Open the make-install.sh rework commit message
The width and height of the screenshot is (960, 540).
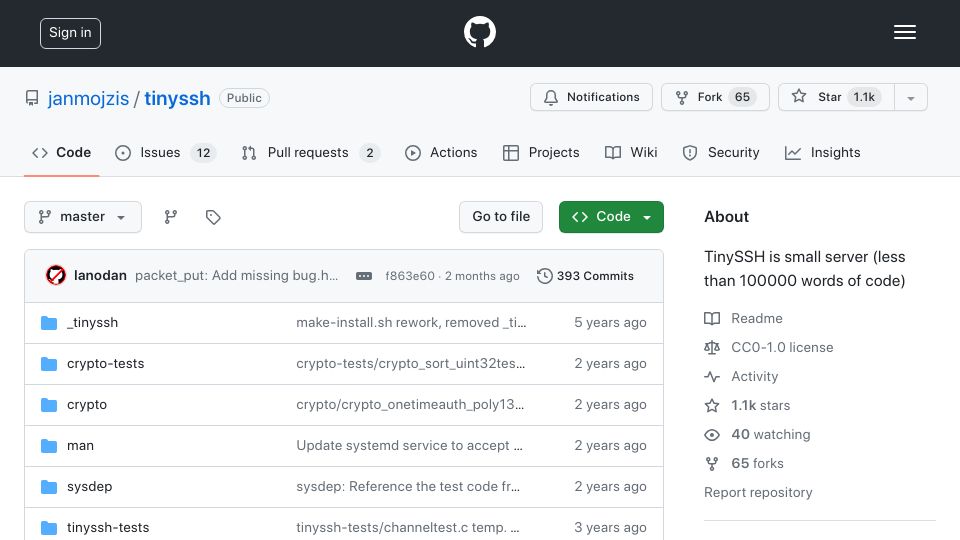(x=411, y=323)
